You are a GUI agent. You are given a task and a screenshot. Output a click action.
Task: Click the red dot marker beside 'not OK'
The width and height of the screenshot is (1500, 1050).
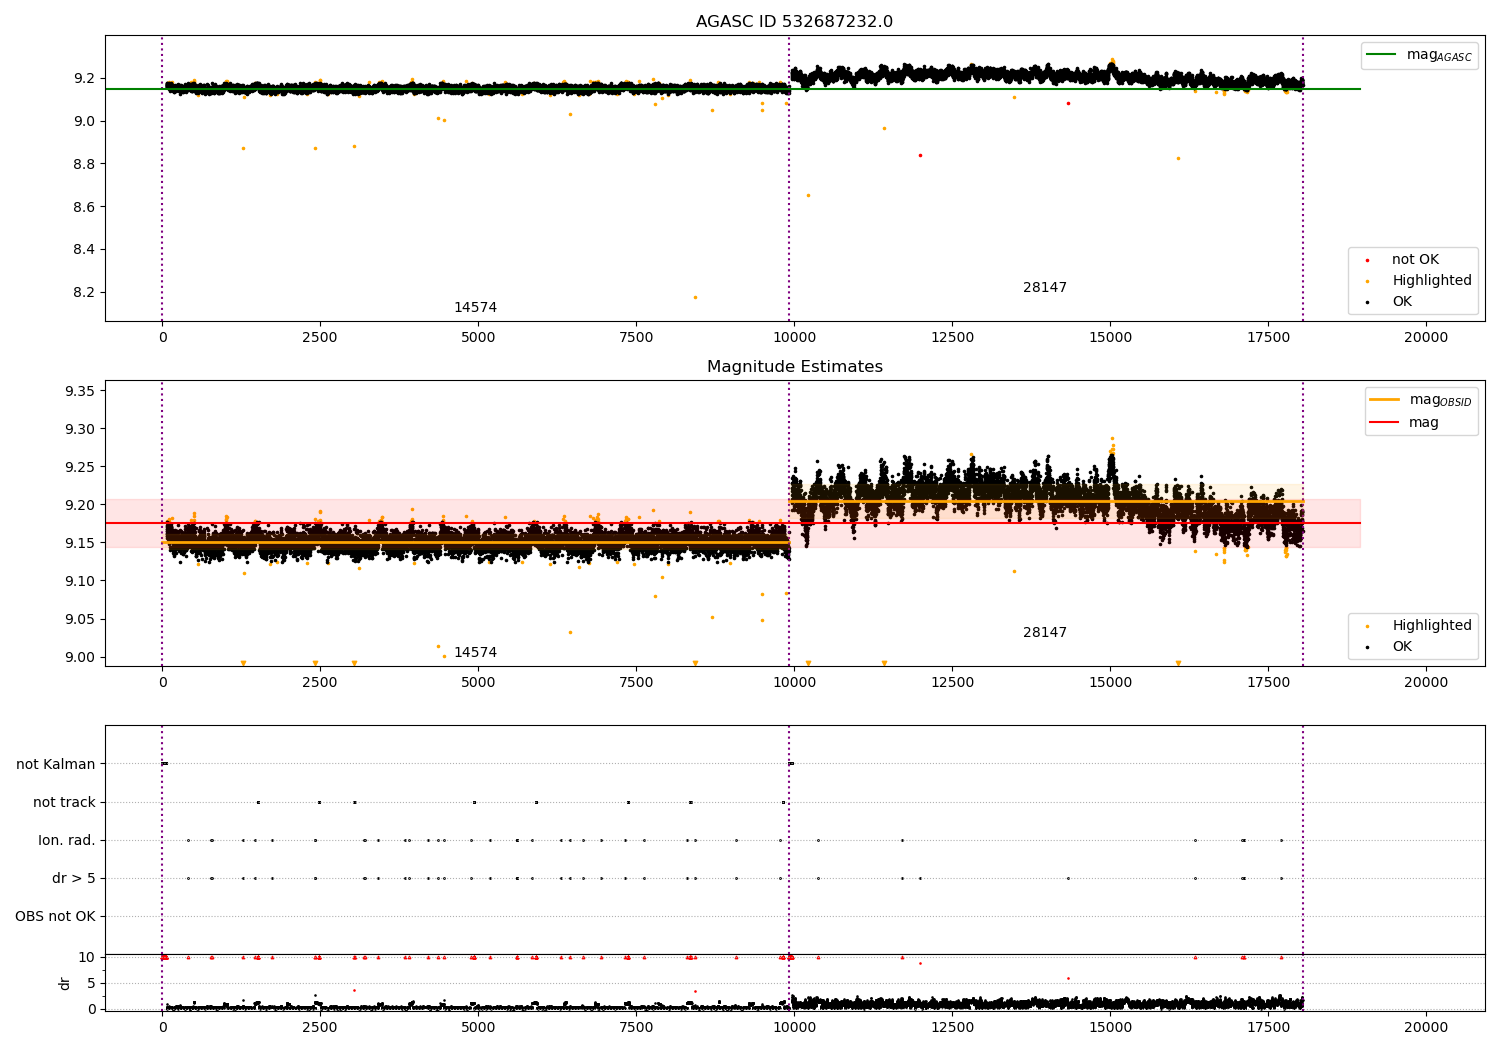[x=1367, y=260]
